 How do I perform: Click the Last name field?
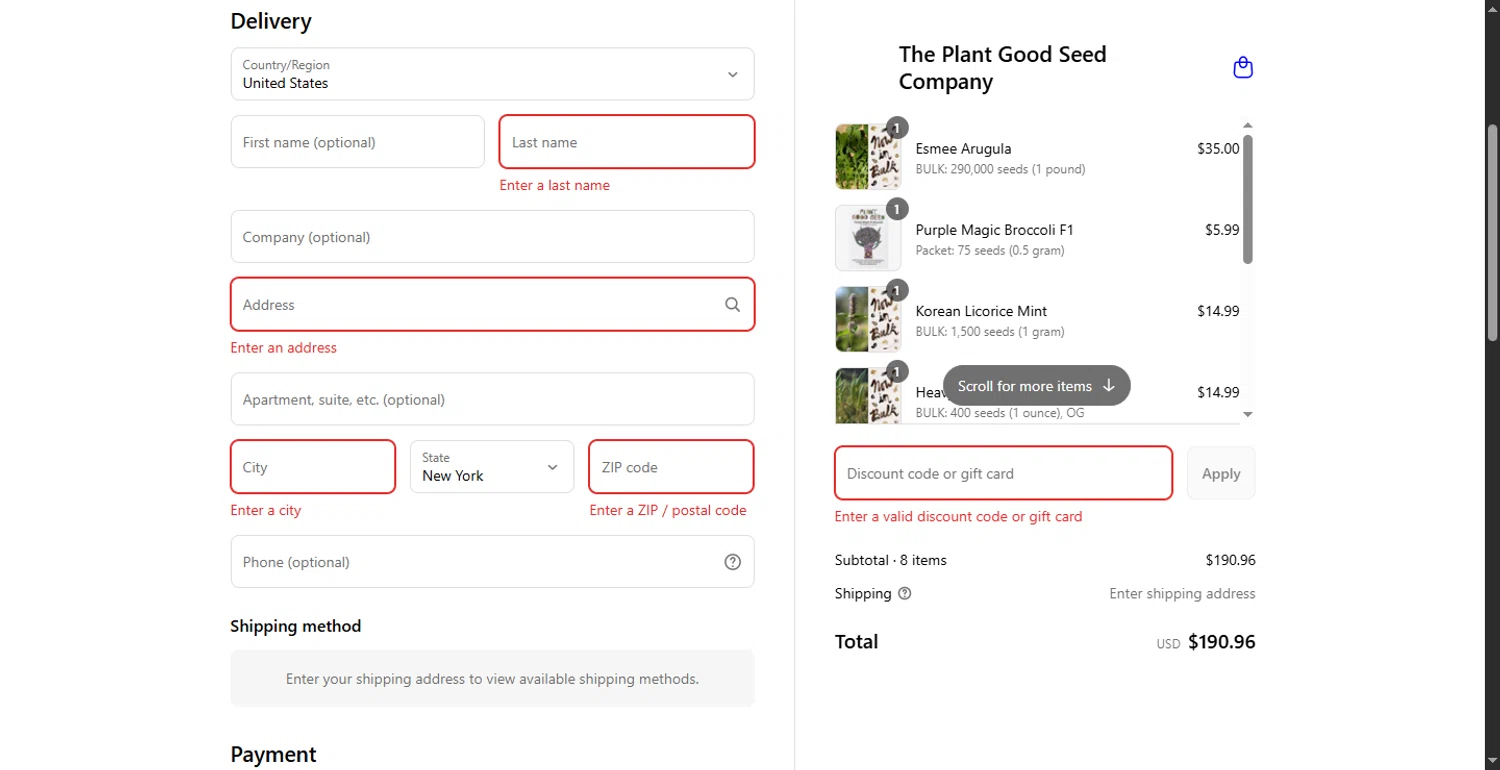pyautogui.click(x=627, y=142)
